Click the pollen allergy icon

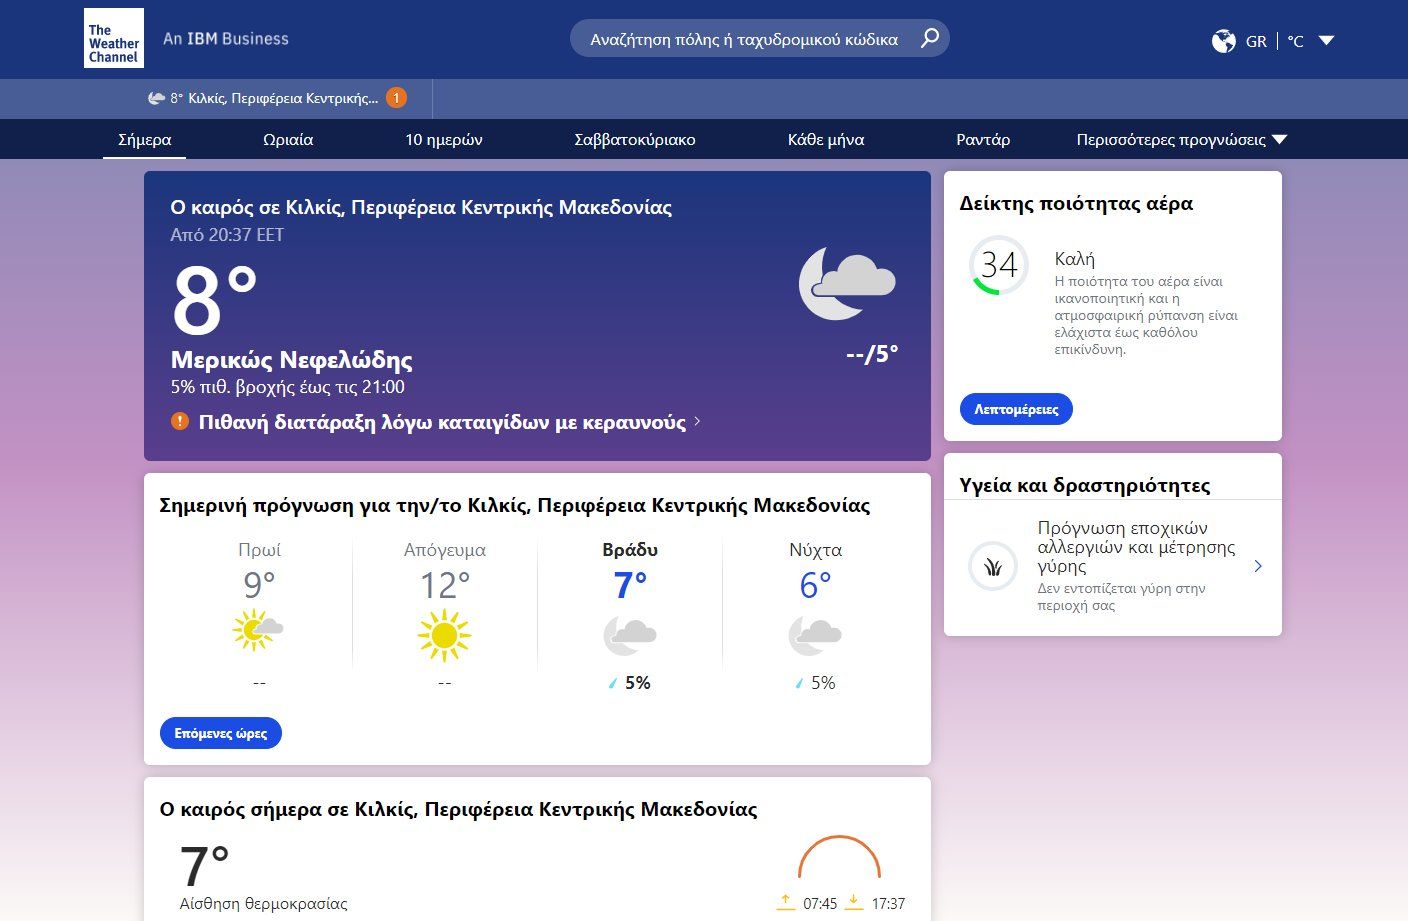click(991, 566)
